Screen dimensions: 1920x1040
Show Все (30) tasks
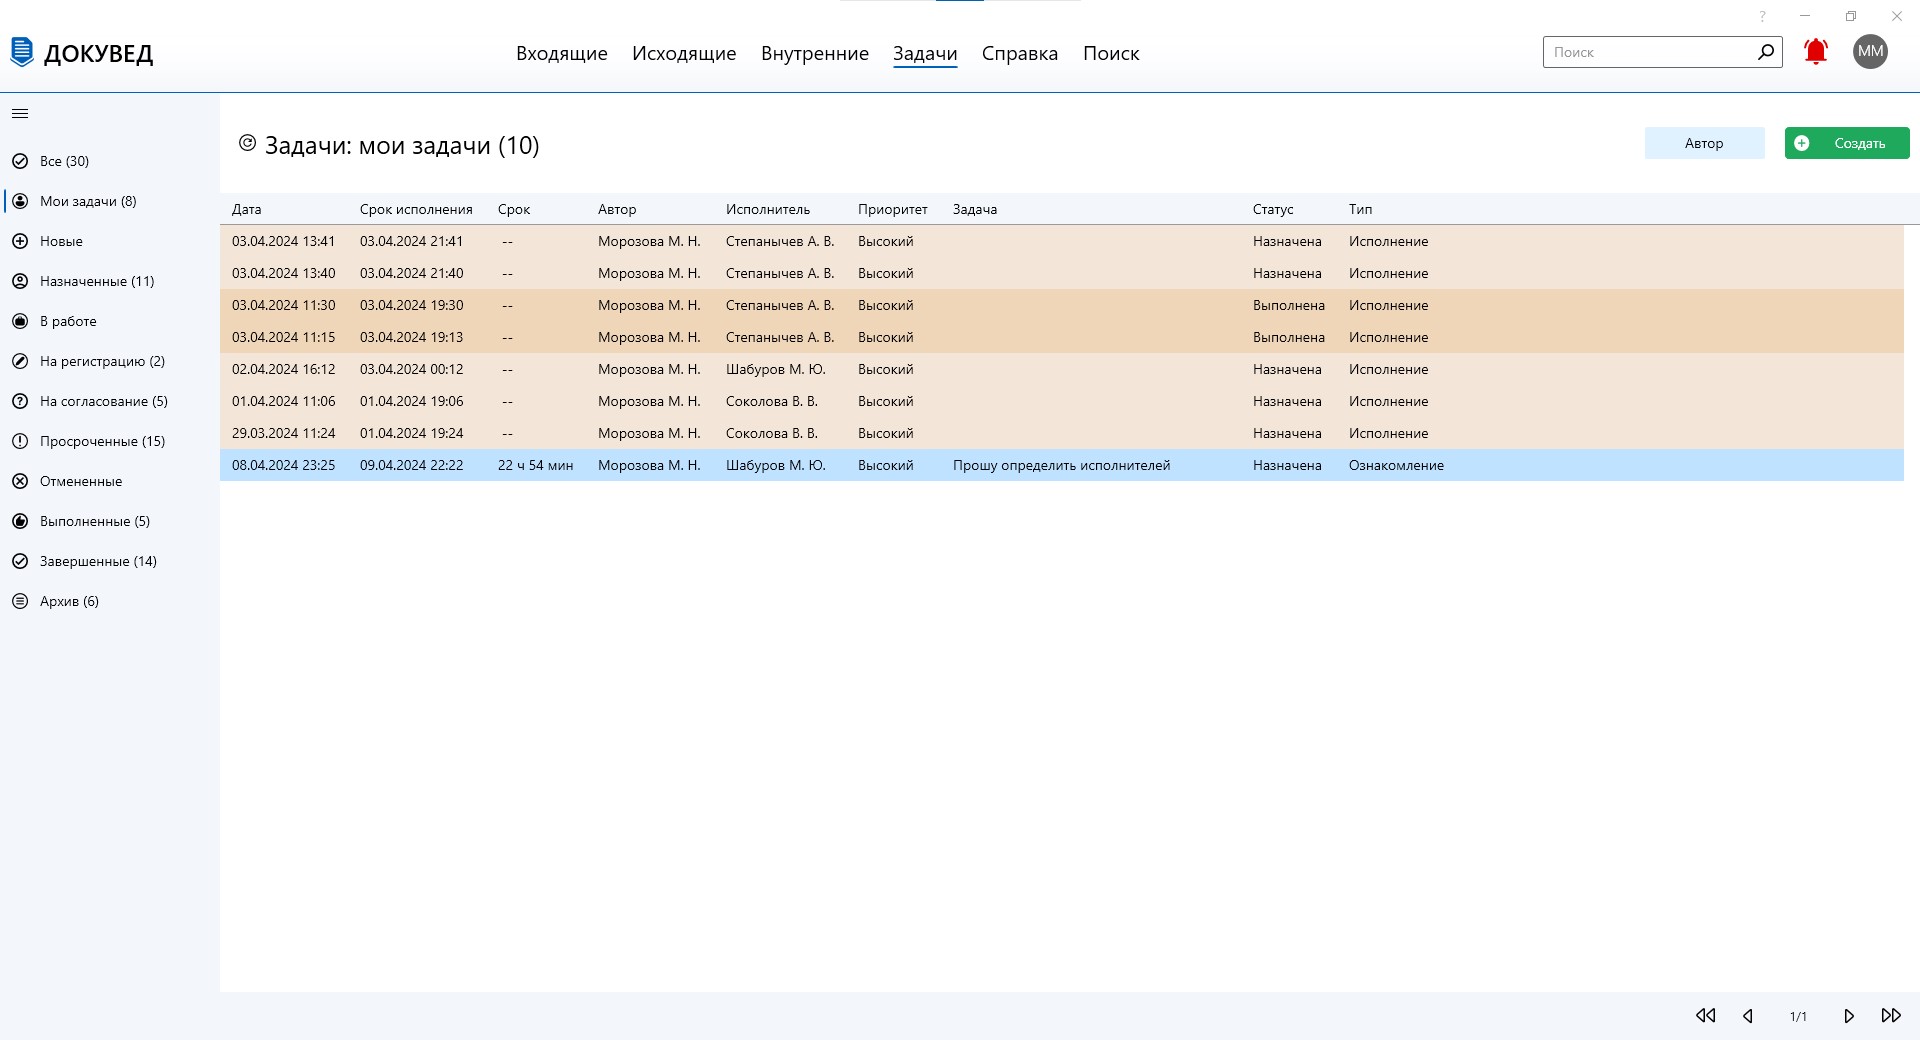click(x=64, y=161)
